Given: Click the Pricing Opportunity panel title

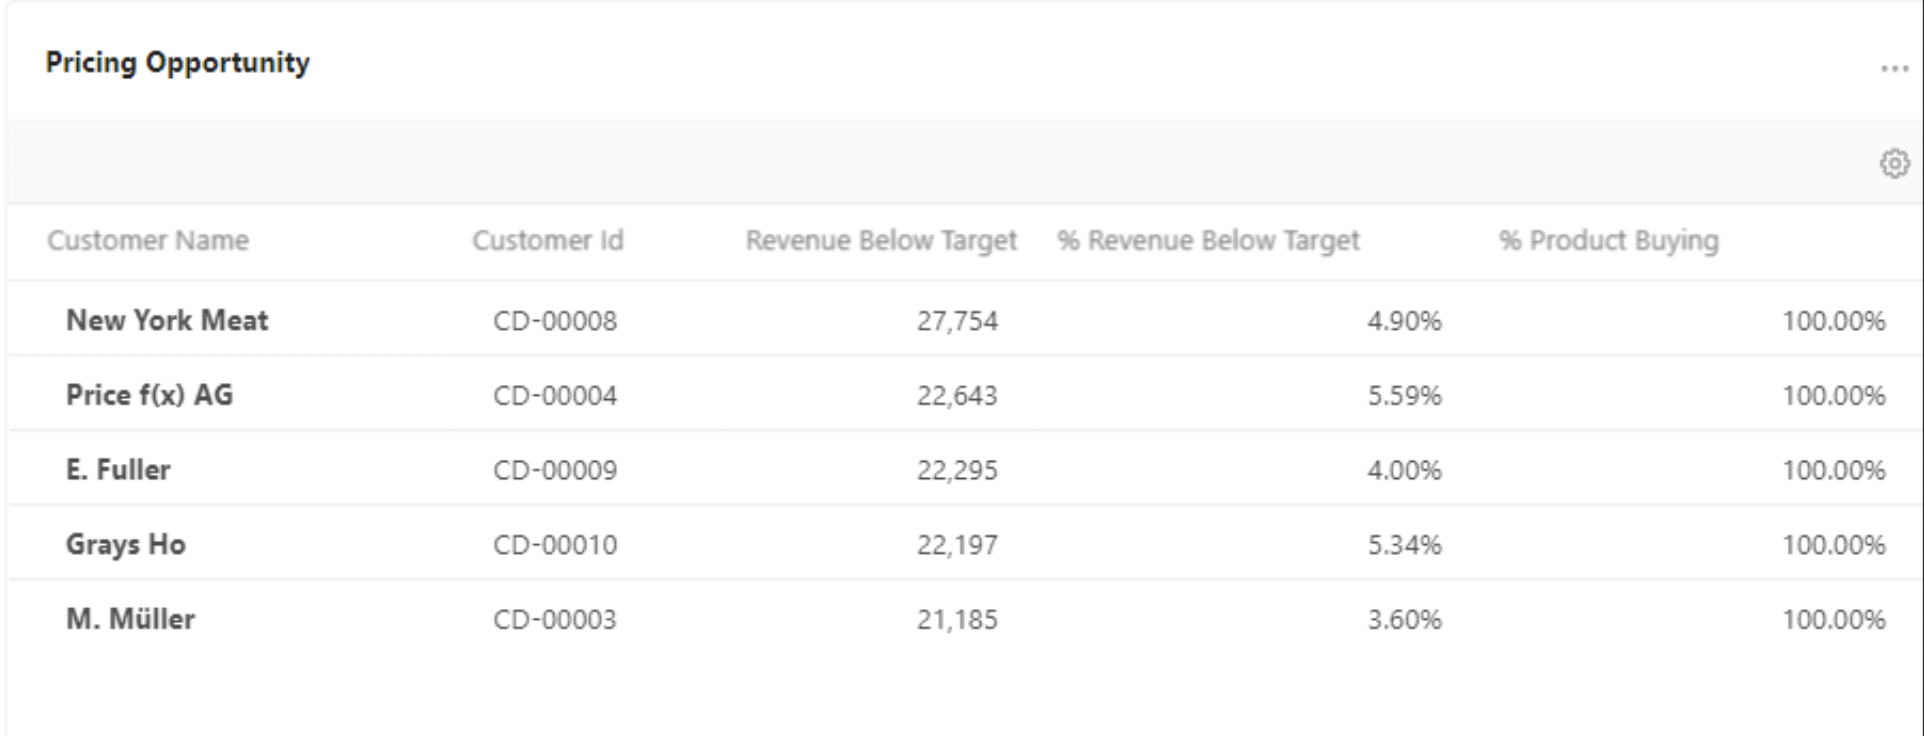Looking at the screenshot, I should tap(178, 63).
